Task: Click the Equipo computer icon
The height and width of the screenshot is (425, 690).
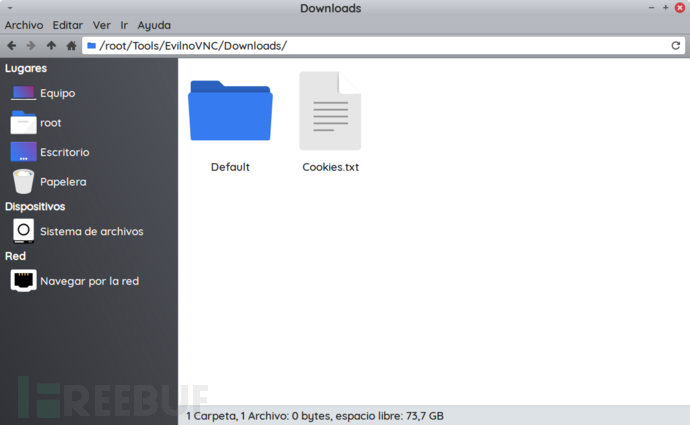Action: tap(23, 93)
